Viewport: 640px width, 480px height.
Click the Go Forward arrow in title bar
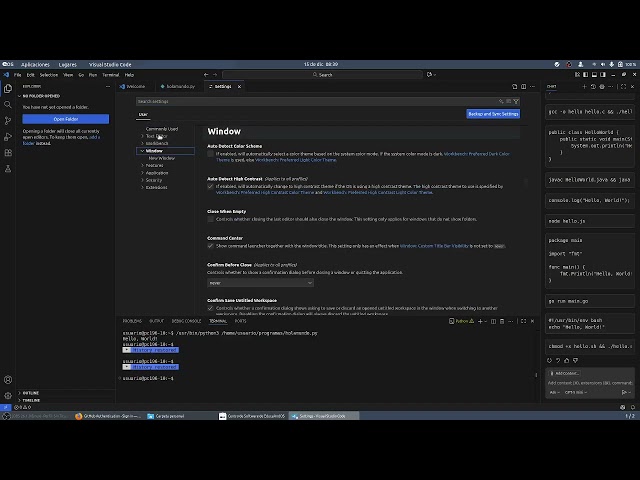coord(215,75)
